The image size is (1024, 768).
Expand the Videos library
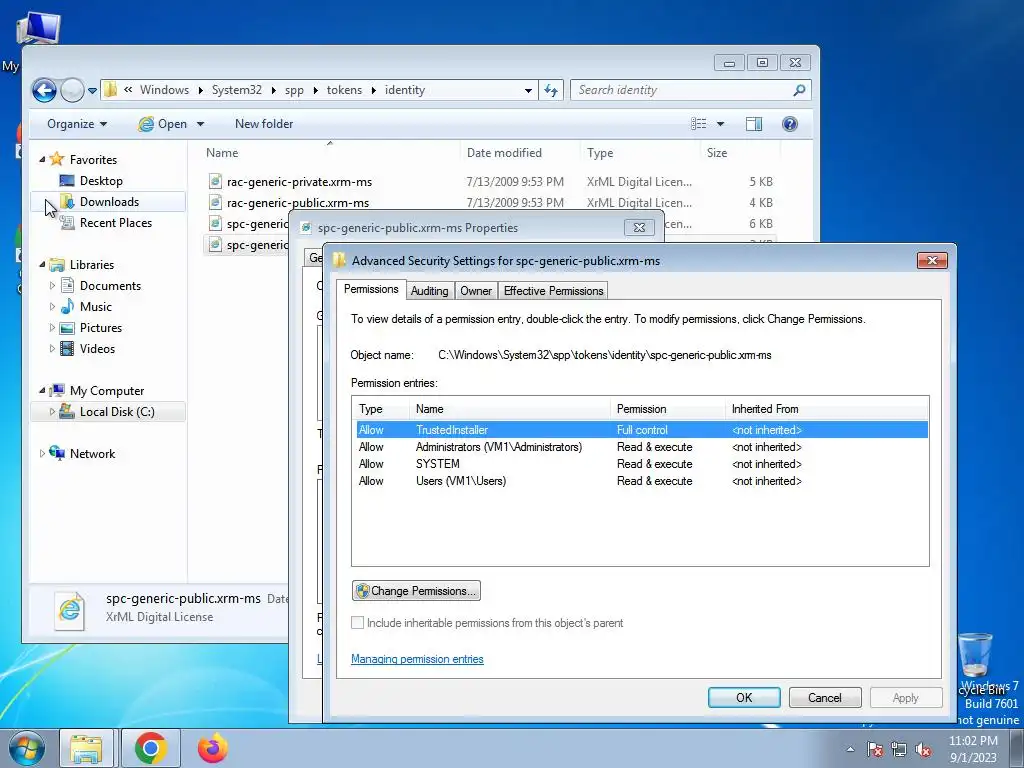52,349
